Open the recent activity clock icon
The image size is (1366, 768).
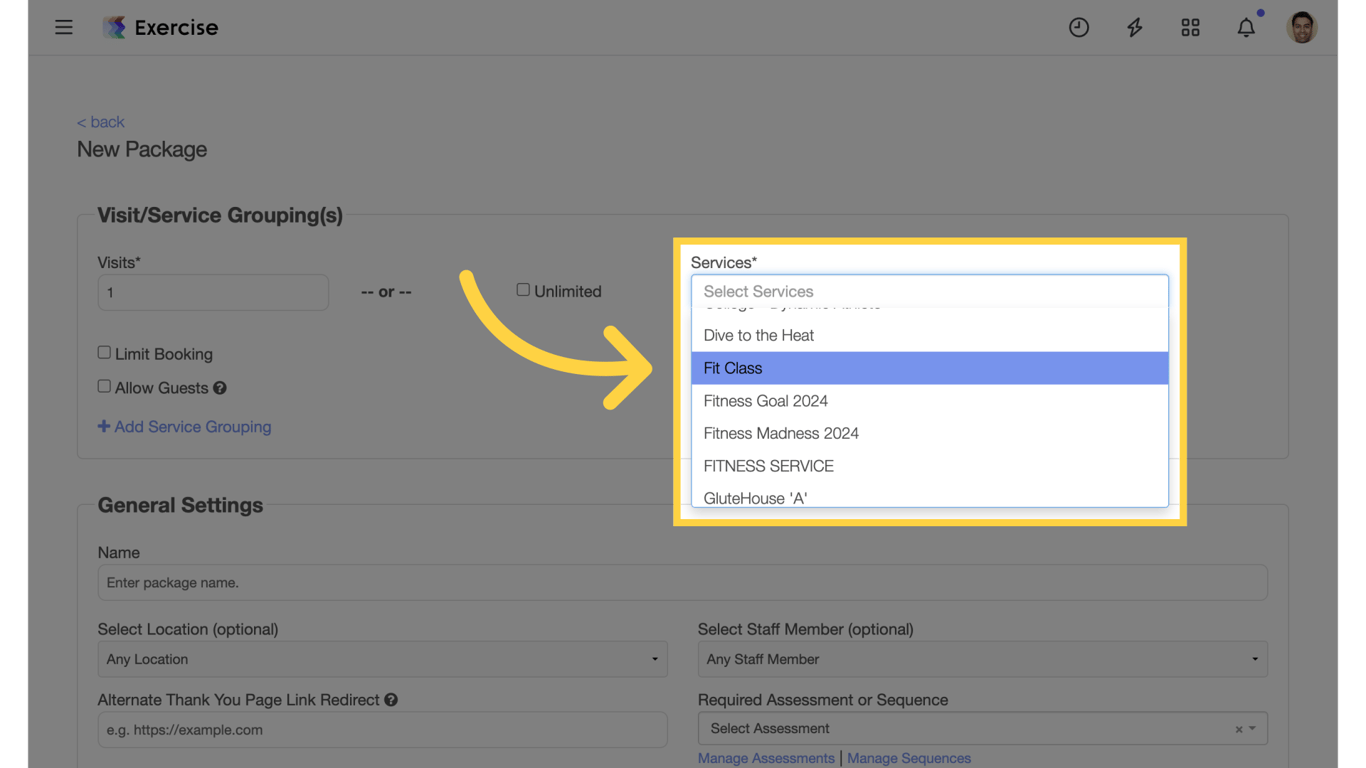coord(1079,27)
